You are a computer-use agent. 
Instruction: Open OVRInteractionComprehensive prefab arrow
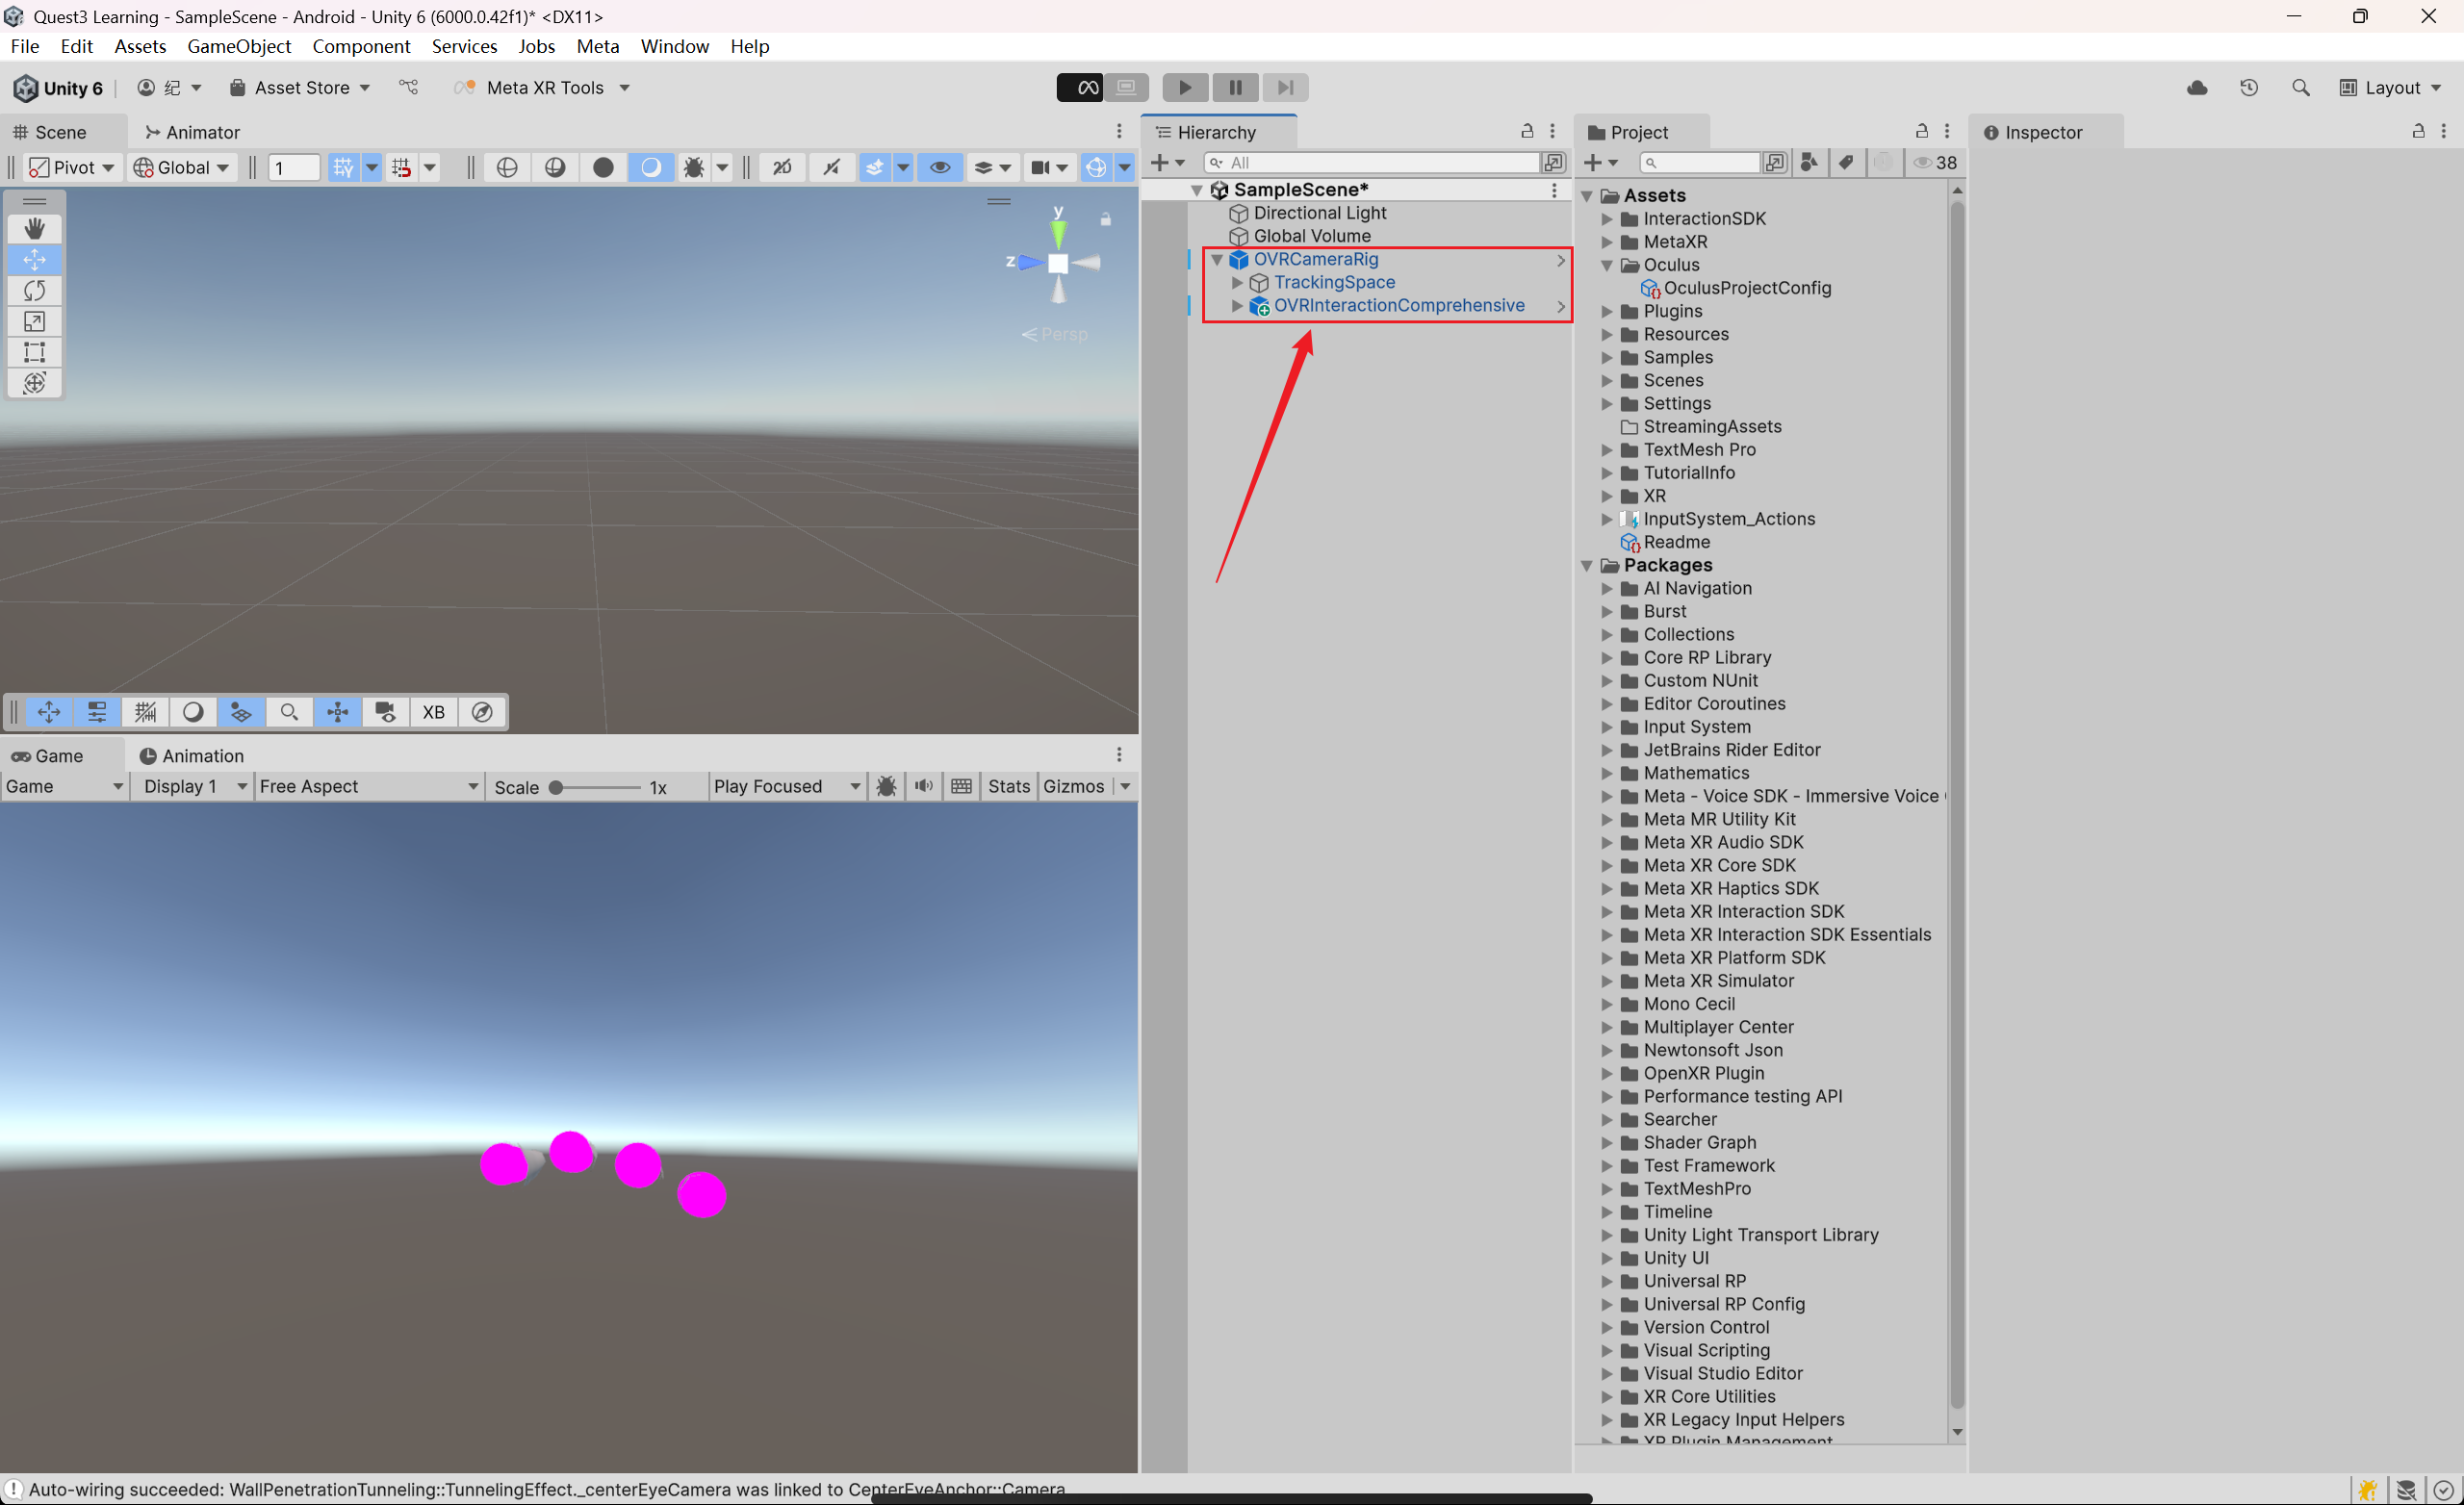(1560, 307)
